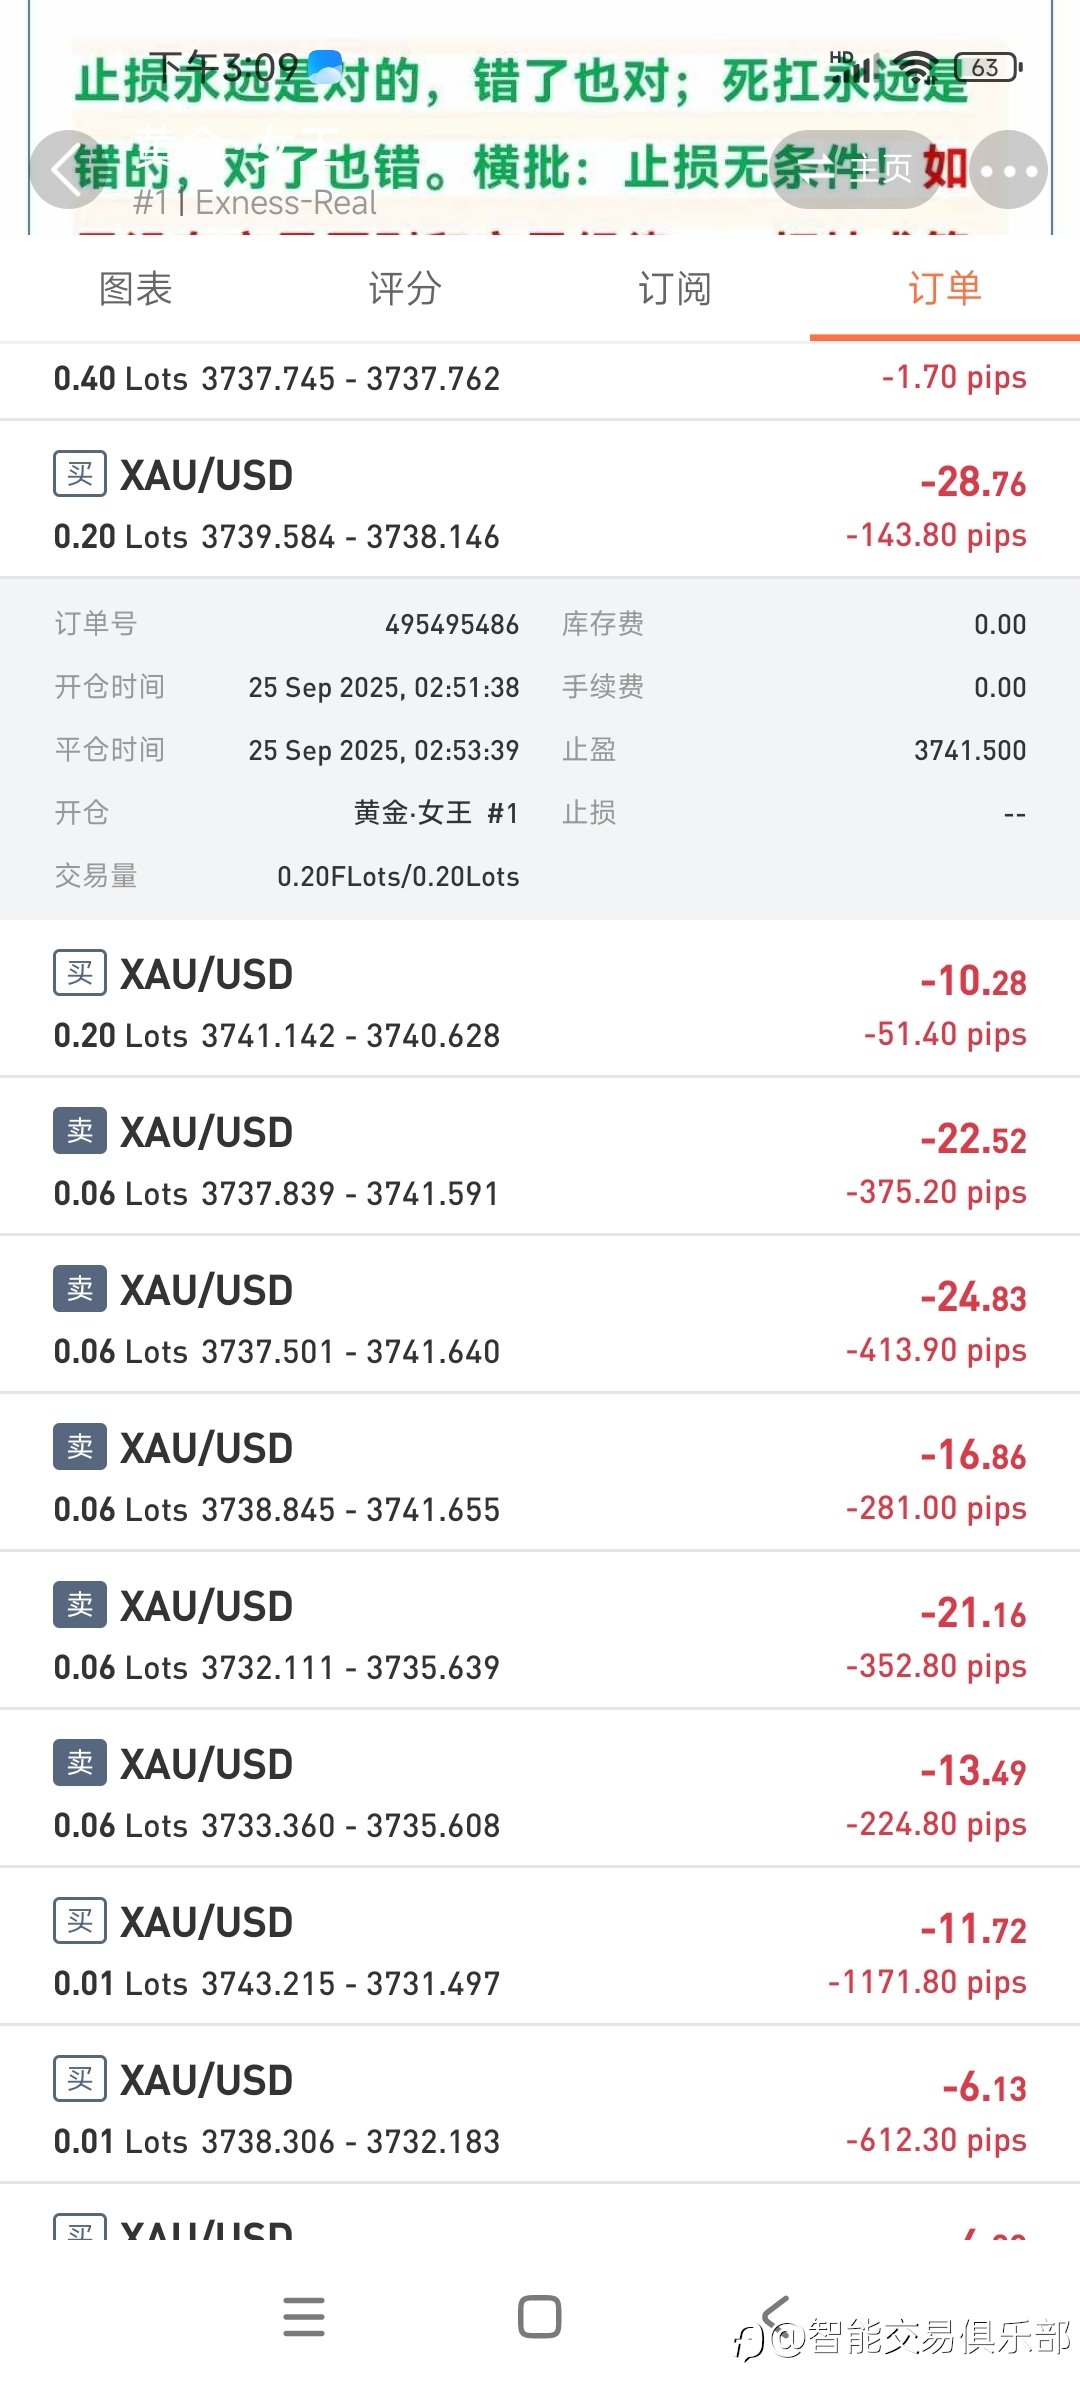Tap Android recent-apps menu icon
The width and height of the screenshot is (1080, 2400).
coord(304,2316)
